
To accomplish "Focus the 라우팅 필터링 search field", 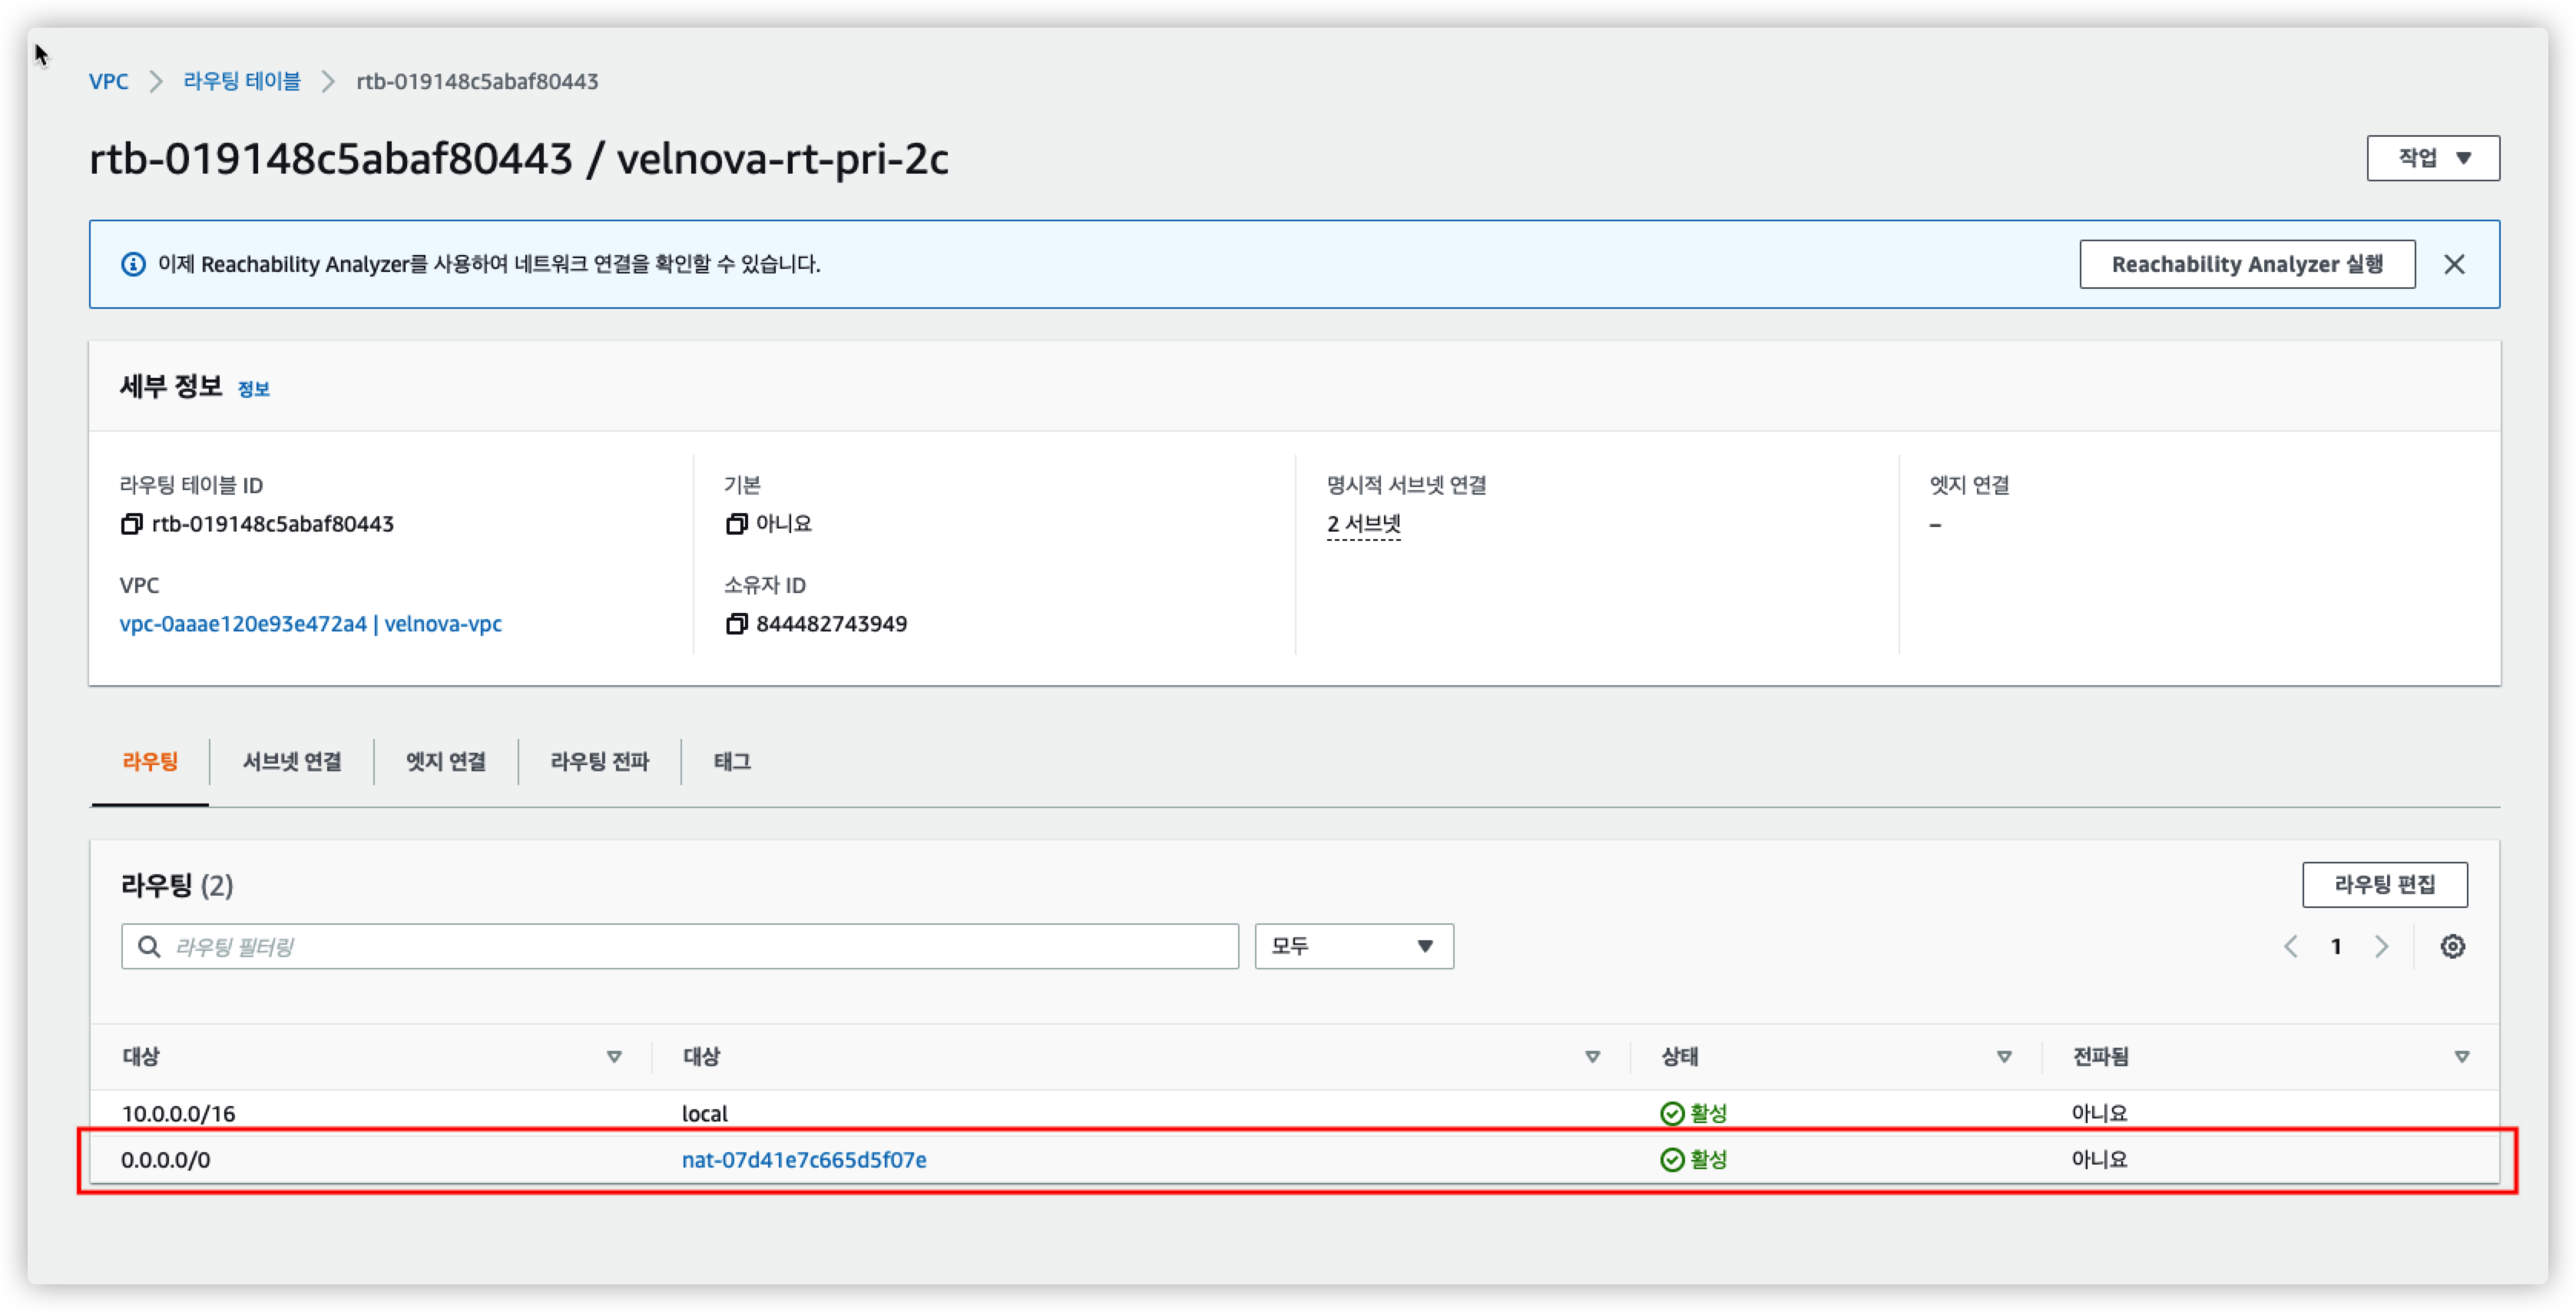I will point(700,946).
